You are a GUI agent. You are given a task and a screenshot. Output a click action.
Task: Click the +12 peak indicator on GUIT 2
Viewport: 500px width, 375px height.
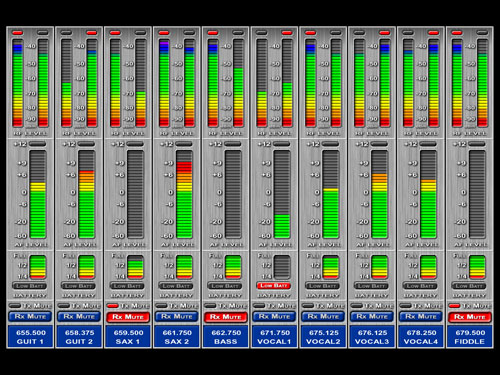86,144
